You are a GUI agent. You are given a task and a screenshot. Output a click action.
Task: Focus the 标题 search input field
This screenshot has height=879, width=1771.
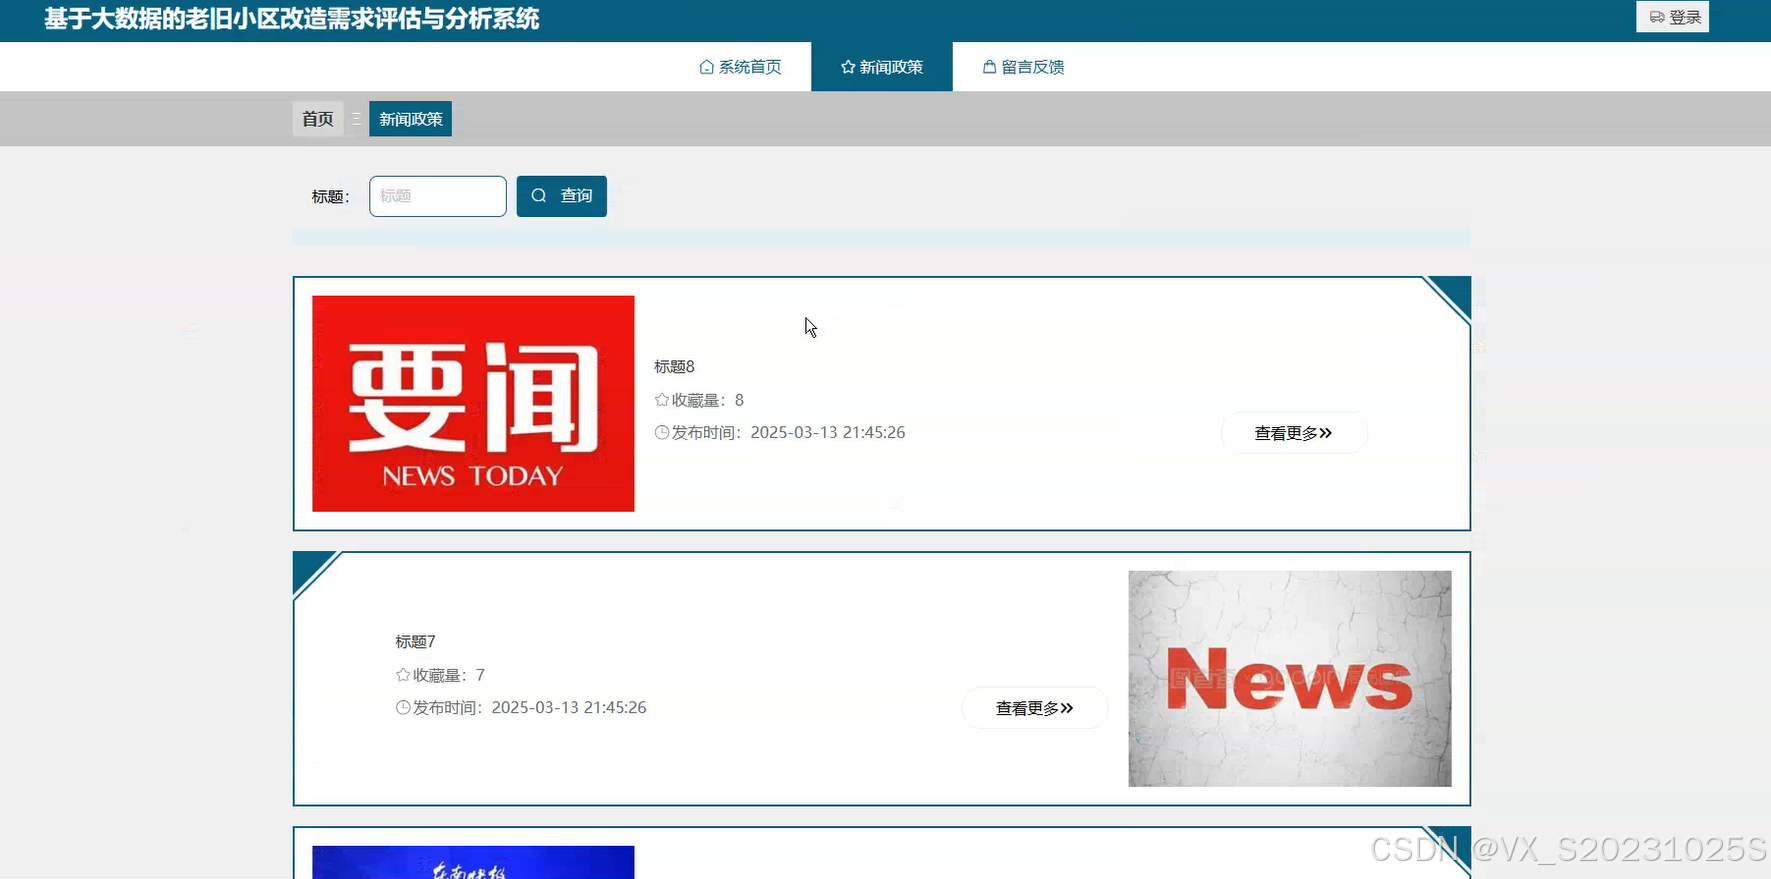coord(438,196)
